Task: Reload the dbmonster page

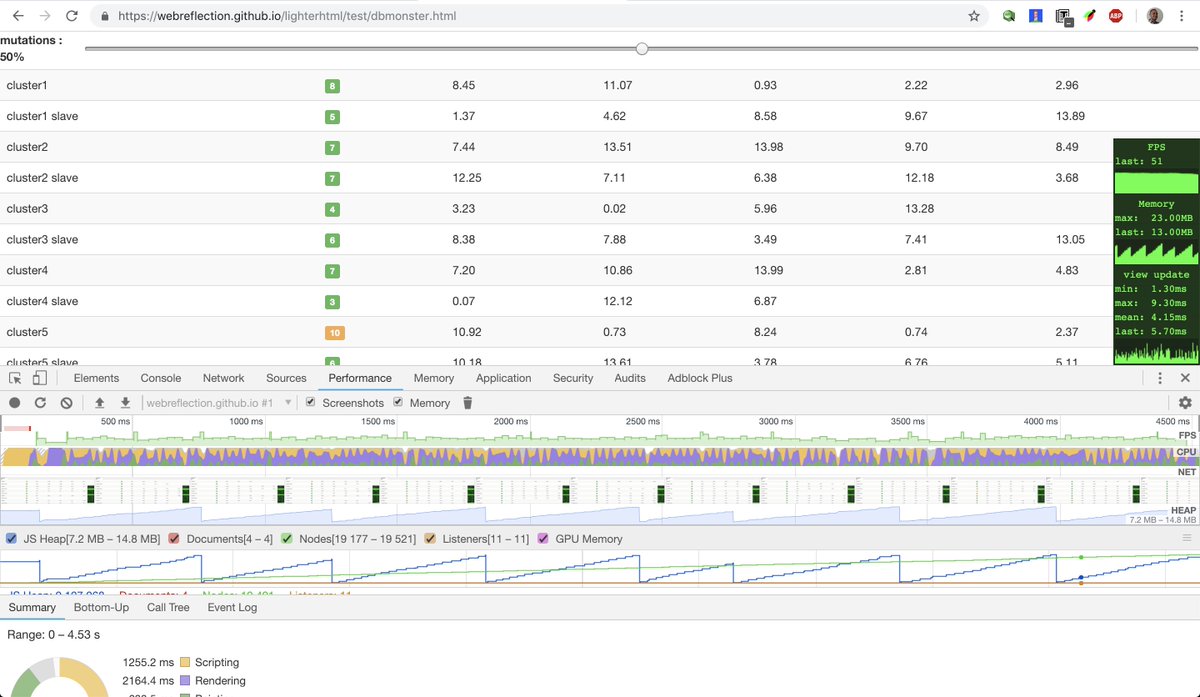Action: [71, 16]
